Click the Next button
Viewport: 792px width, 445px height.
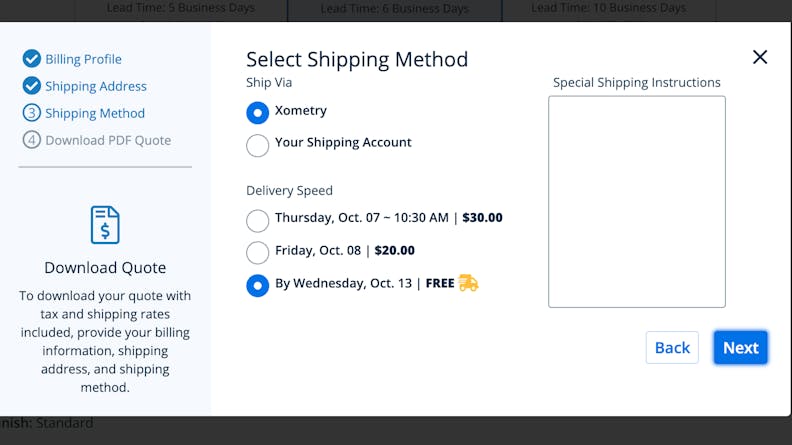[740, 347]
